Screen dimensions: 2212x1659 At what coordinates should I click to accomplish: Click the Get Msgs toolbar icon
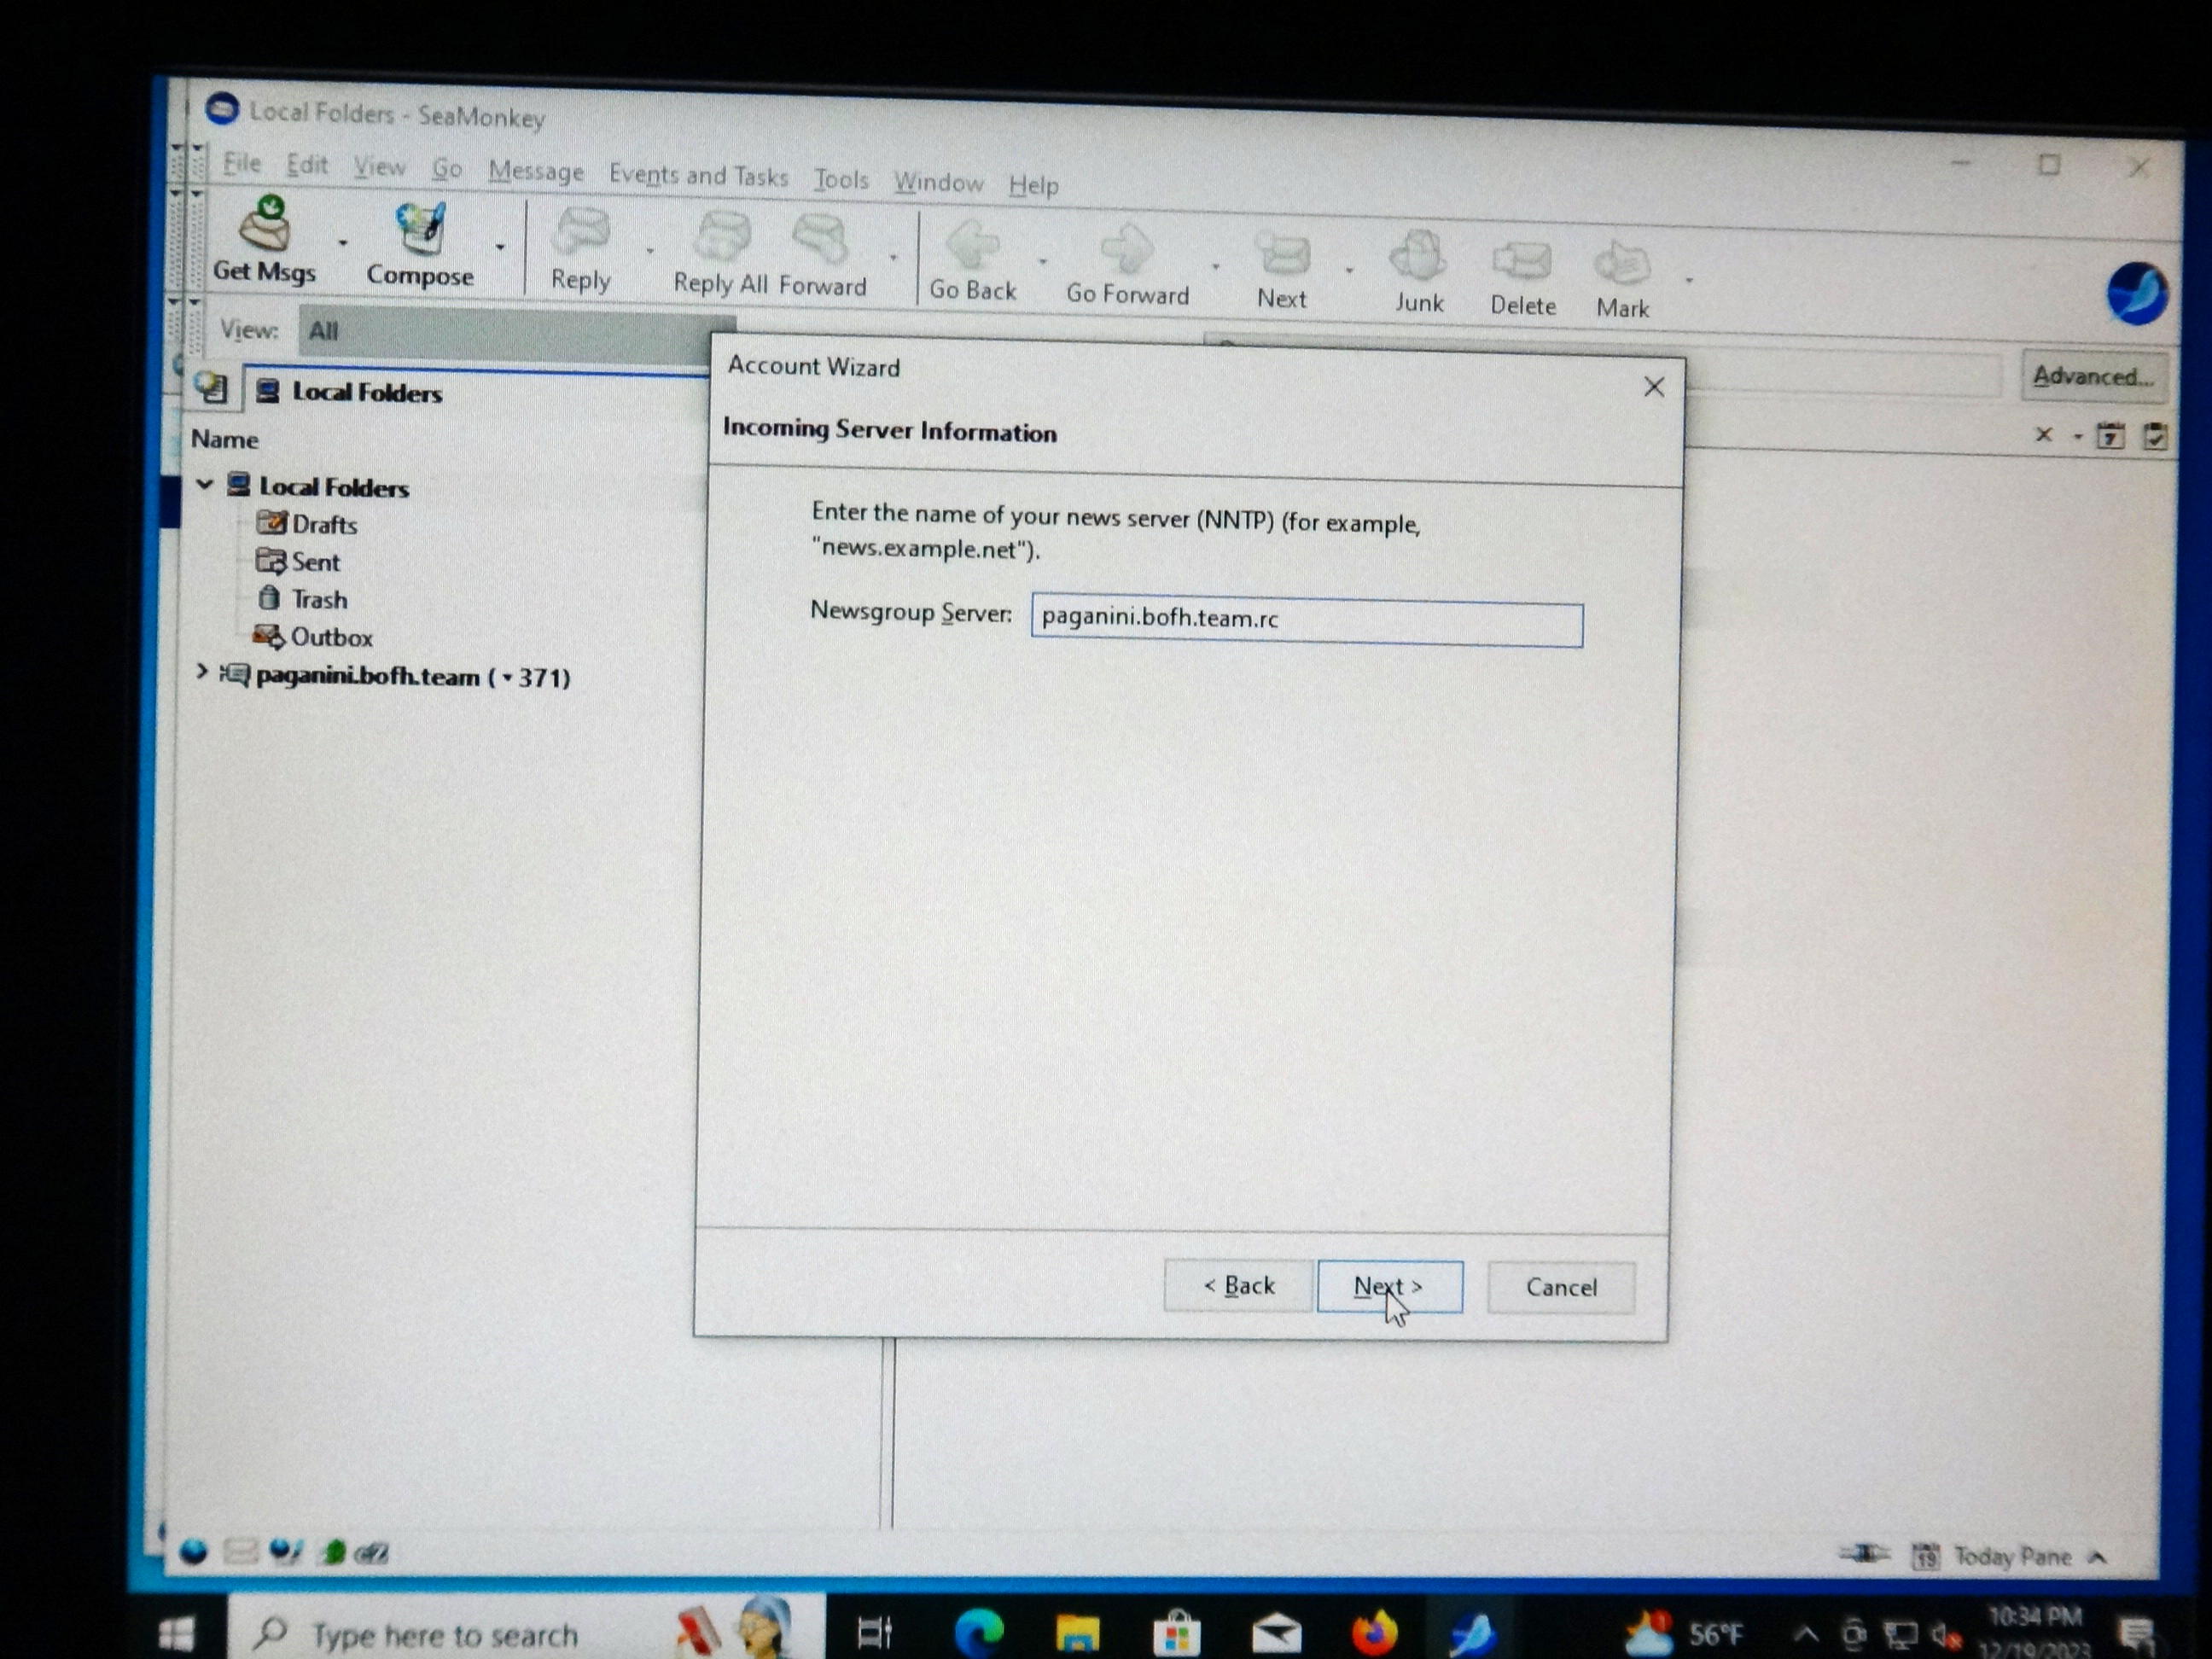pos(266,223)
